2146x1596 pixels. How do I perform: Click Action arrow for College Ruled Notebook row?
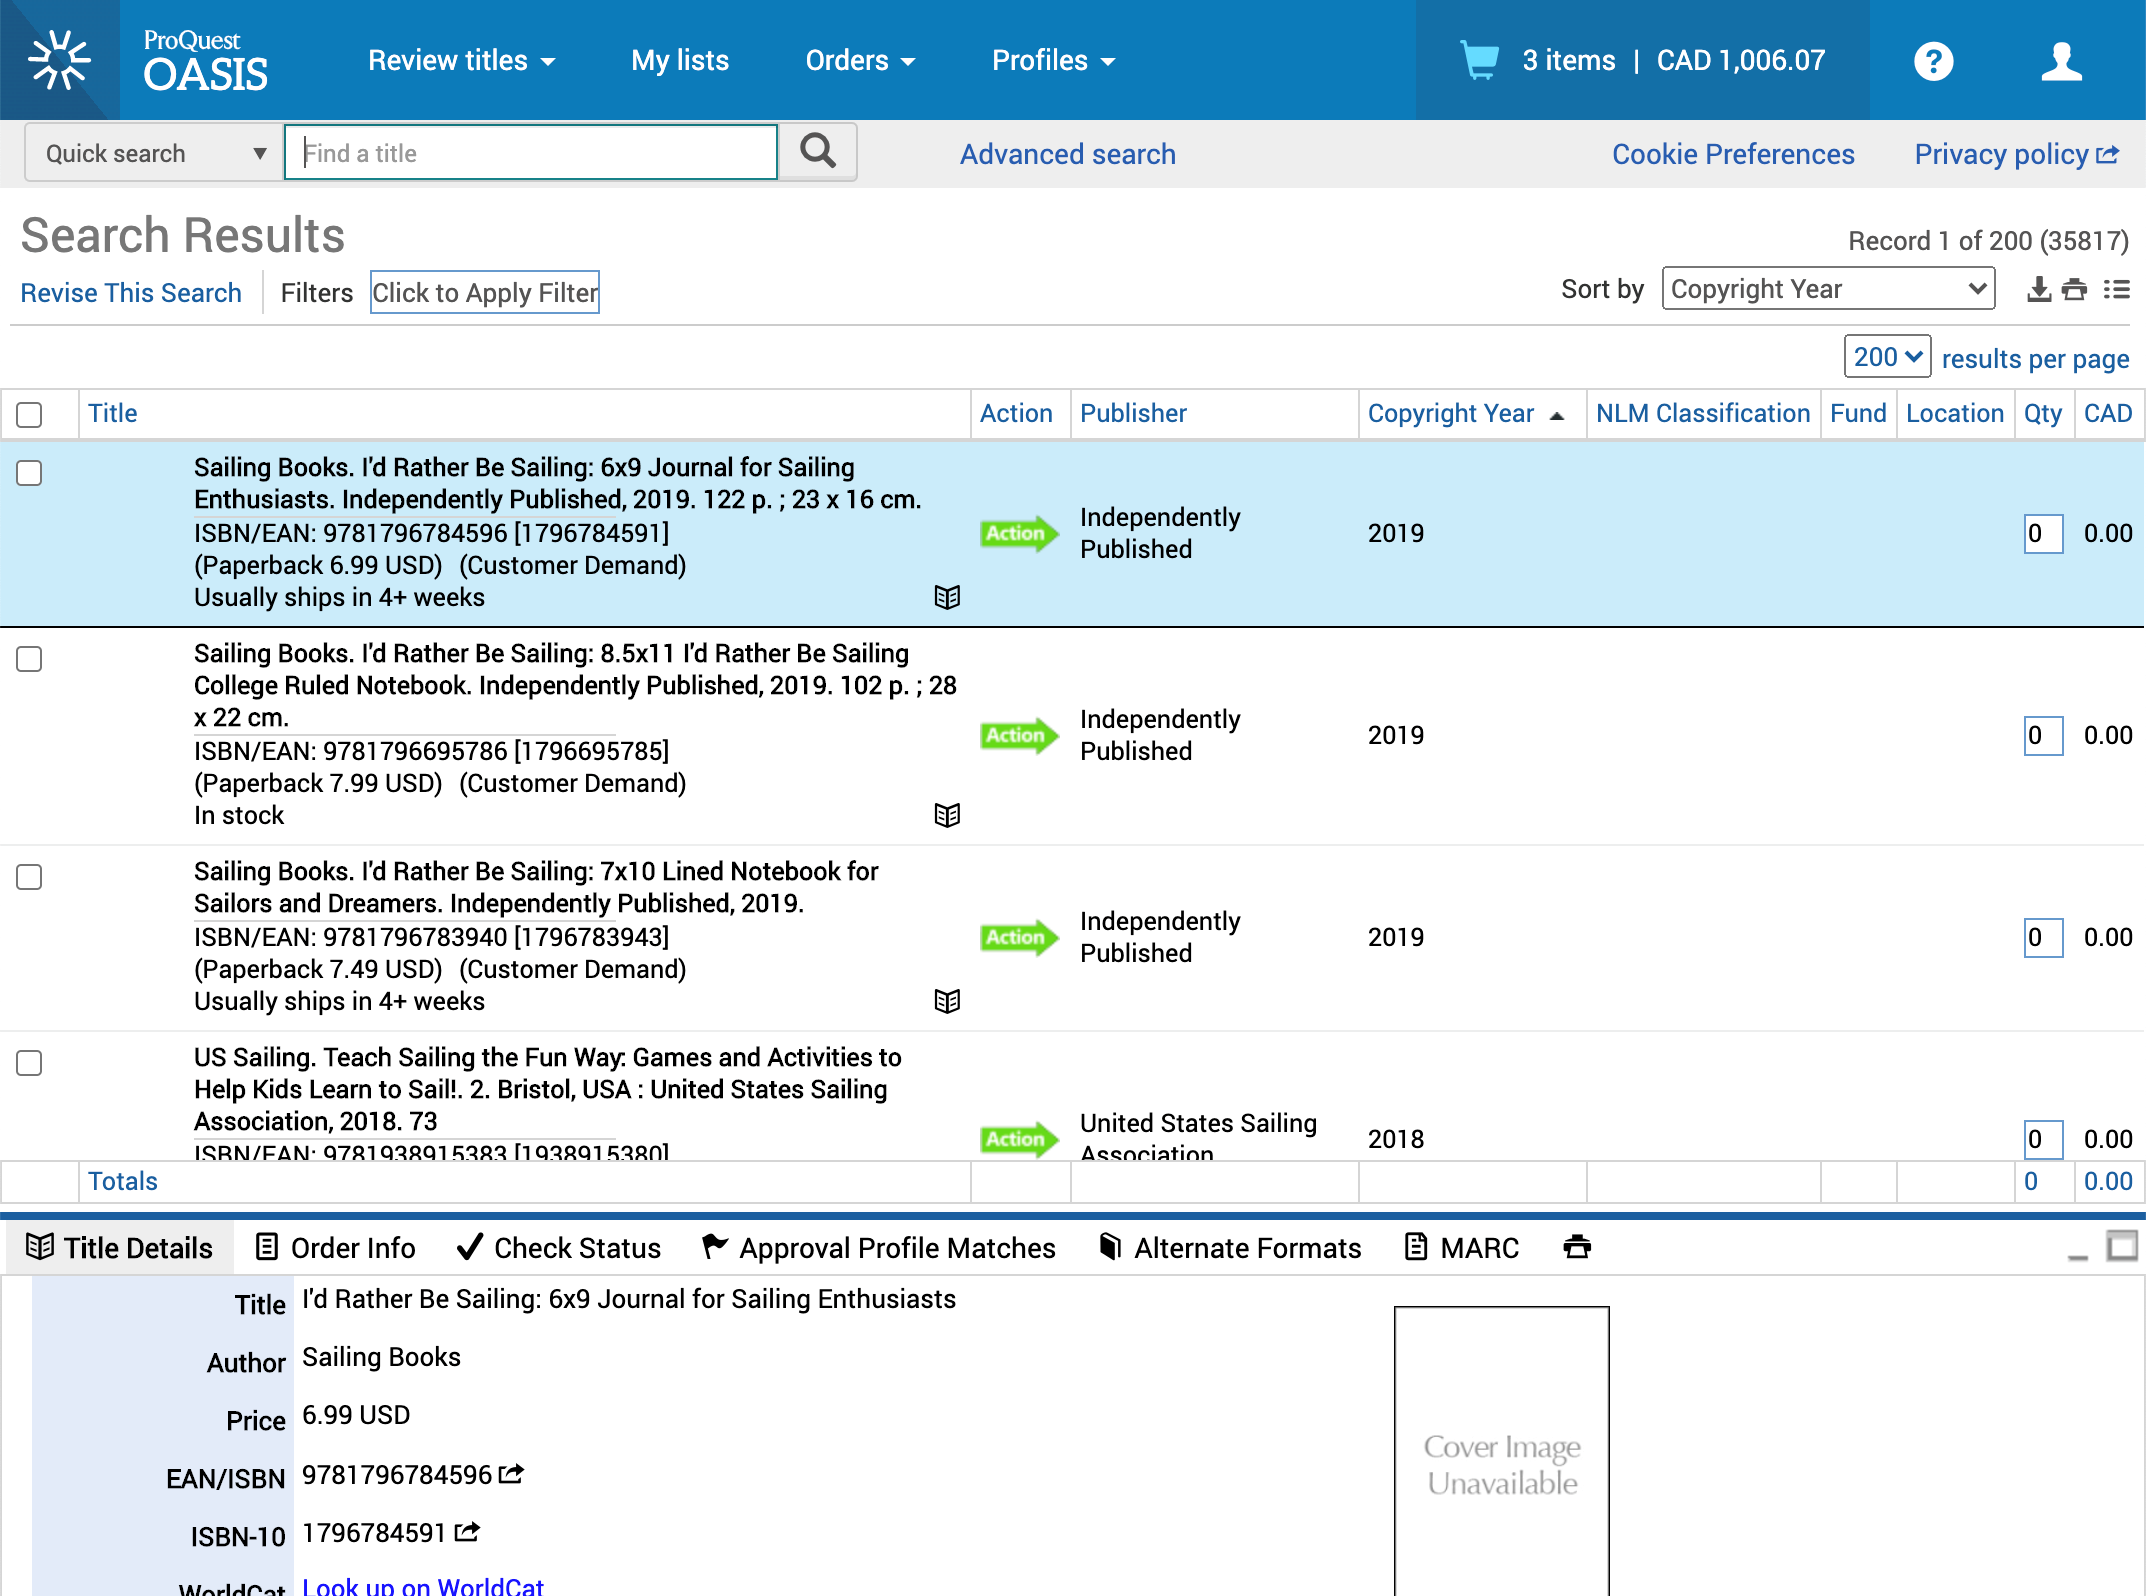[x=1018, y=735]
